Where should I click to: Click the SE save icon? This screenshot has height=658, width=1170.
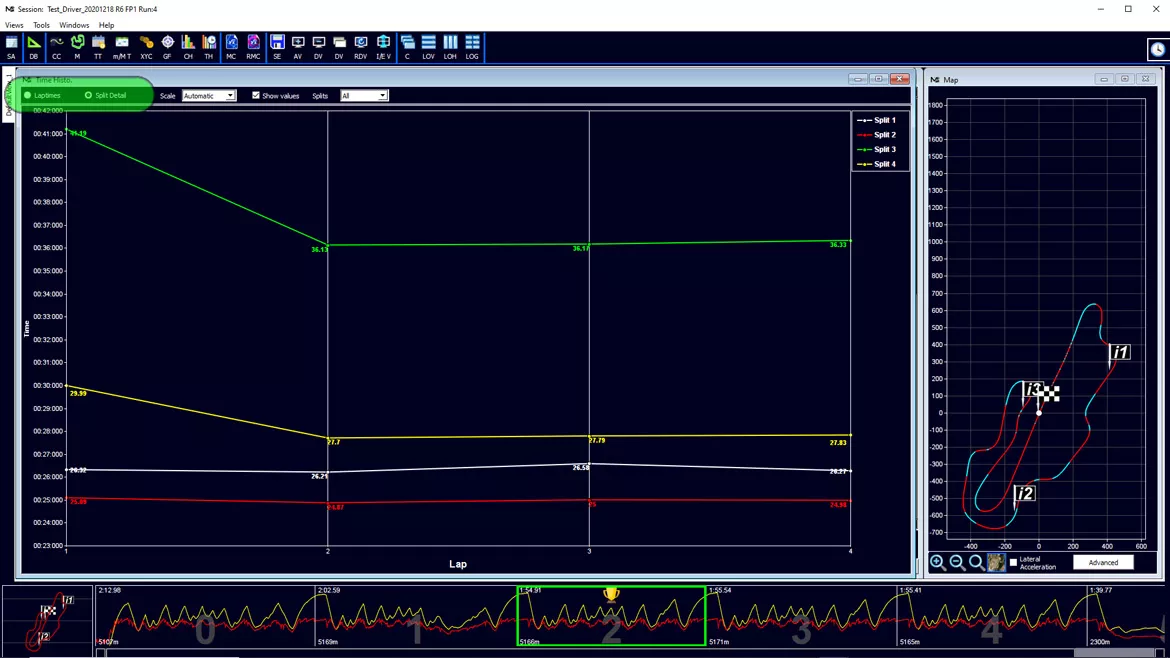(277, 46)
